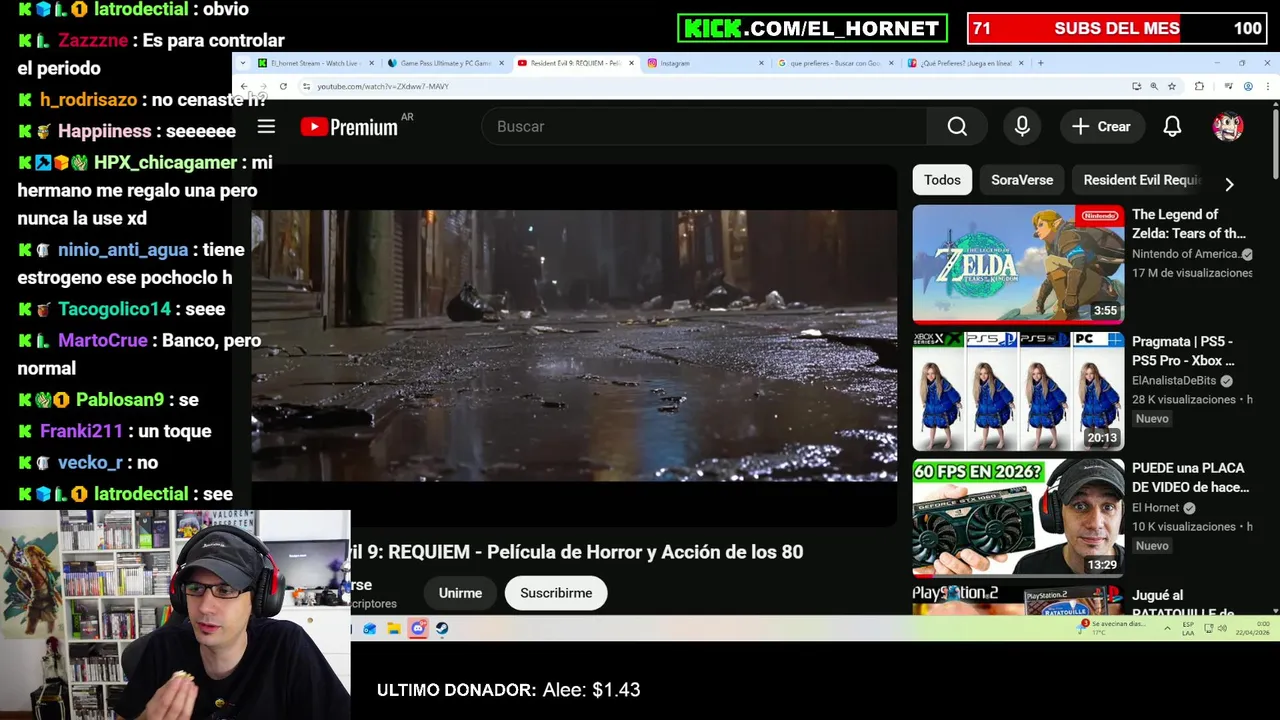The width and height of the screenshot is (1280, 720).
Task: Open the PlayStation 2 Ratatouille thumbnail
Action: (x=1018, y=600)
